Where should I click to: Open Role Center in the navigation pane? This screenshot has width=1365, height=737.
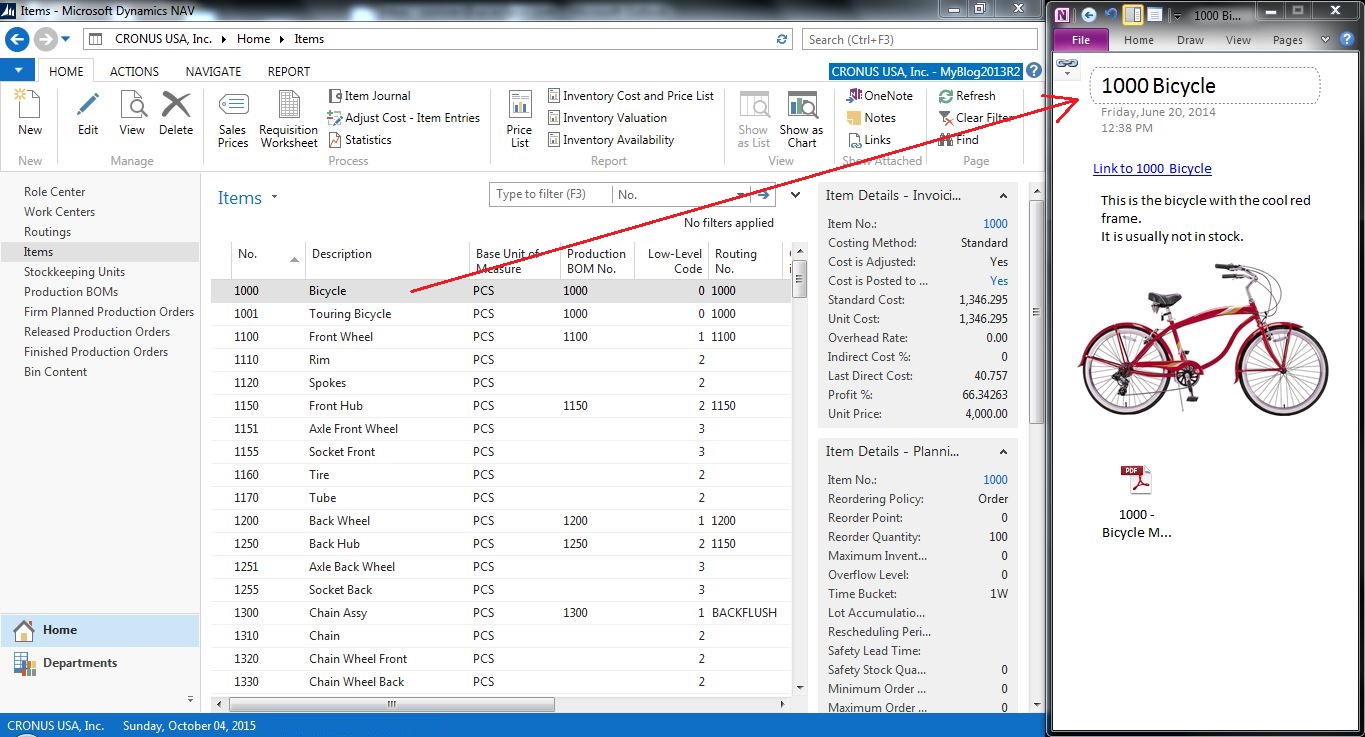coord(55,192)
